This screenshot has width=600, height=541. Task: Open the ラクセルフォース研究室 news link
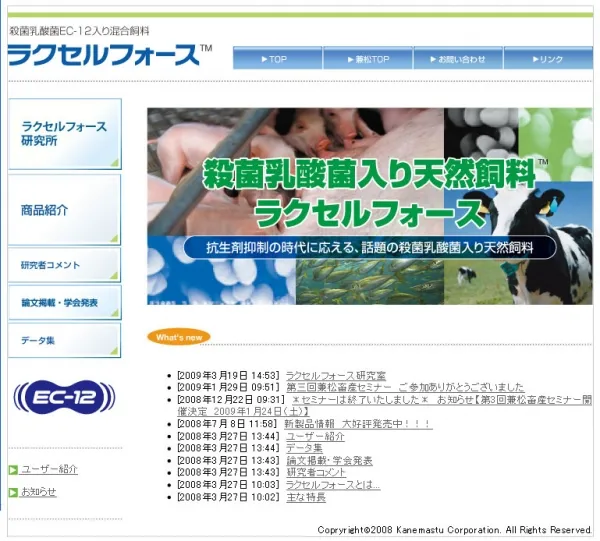336,376
